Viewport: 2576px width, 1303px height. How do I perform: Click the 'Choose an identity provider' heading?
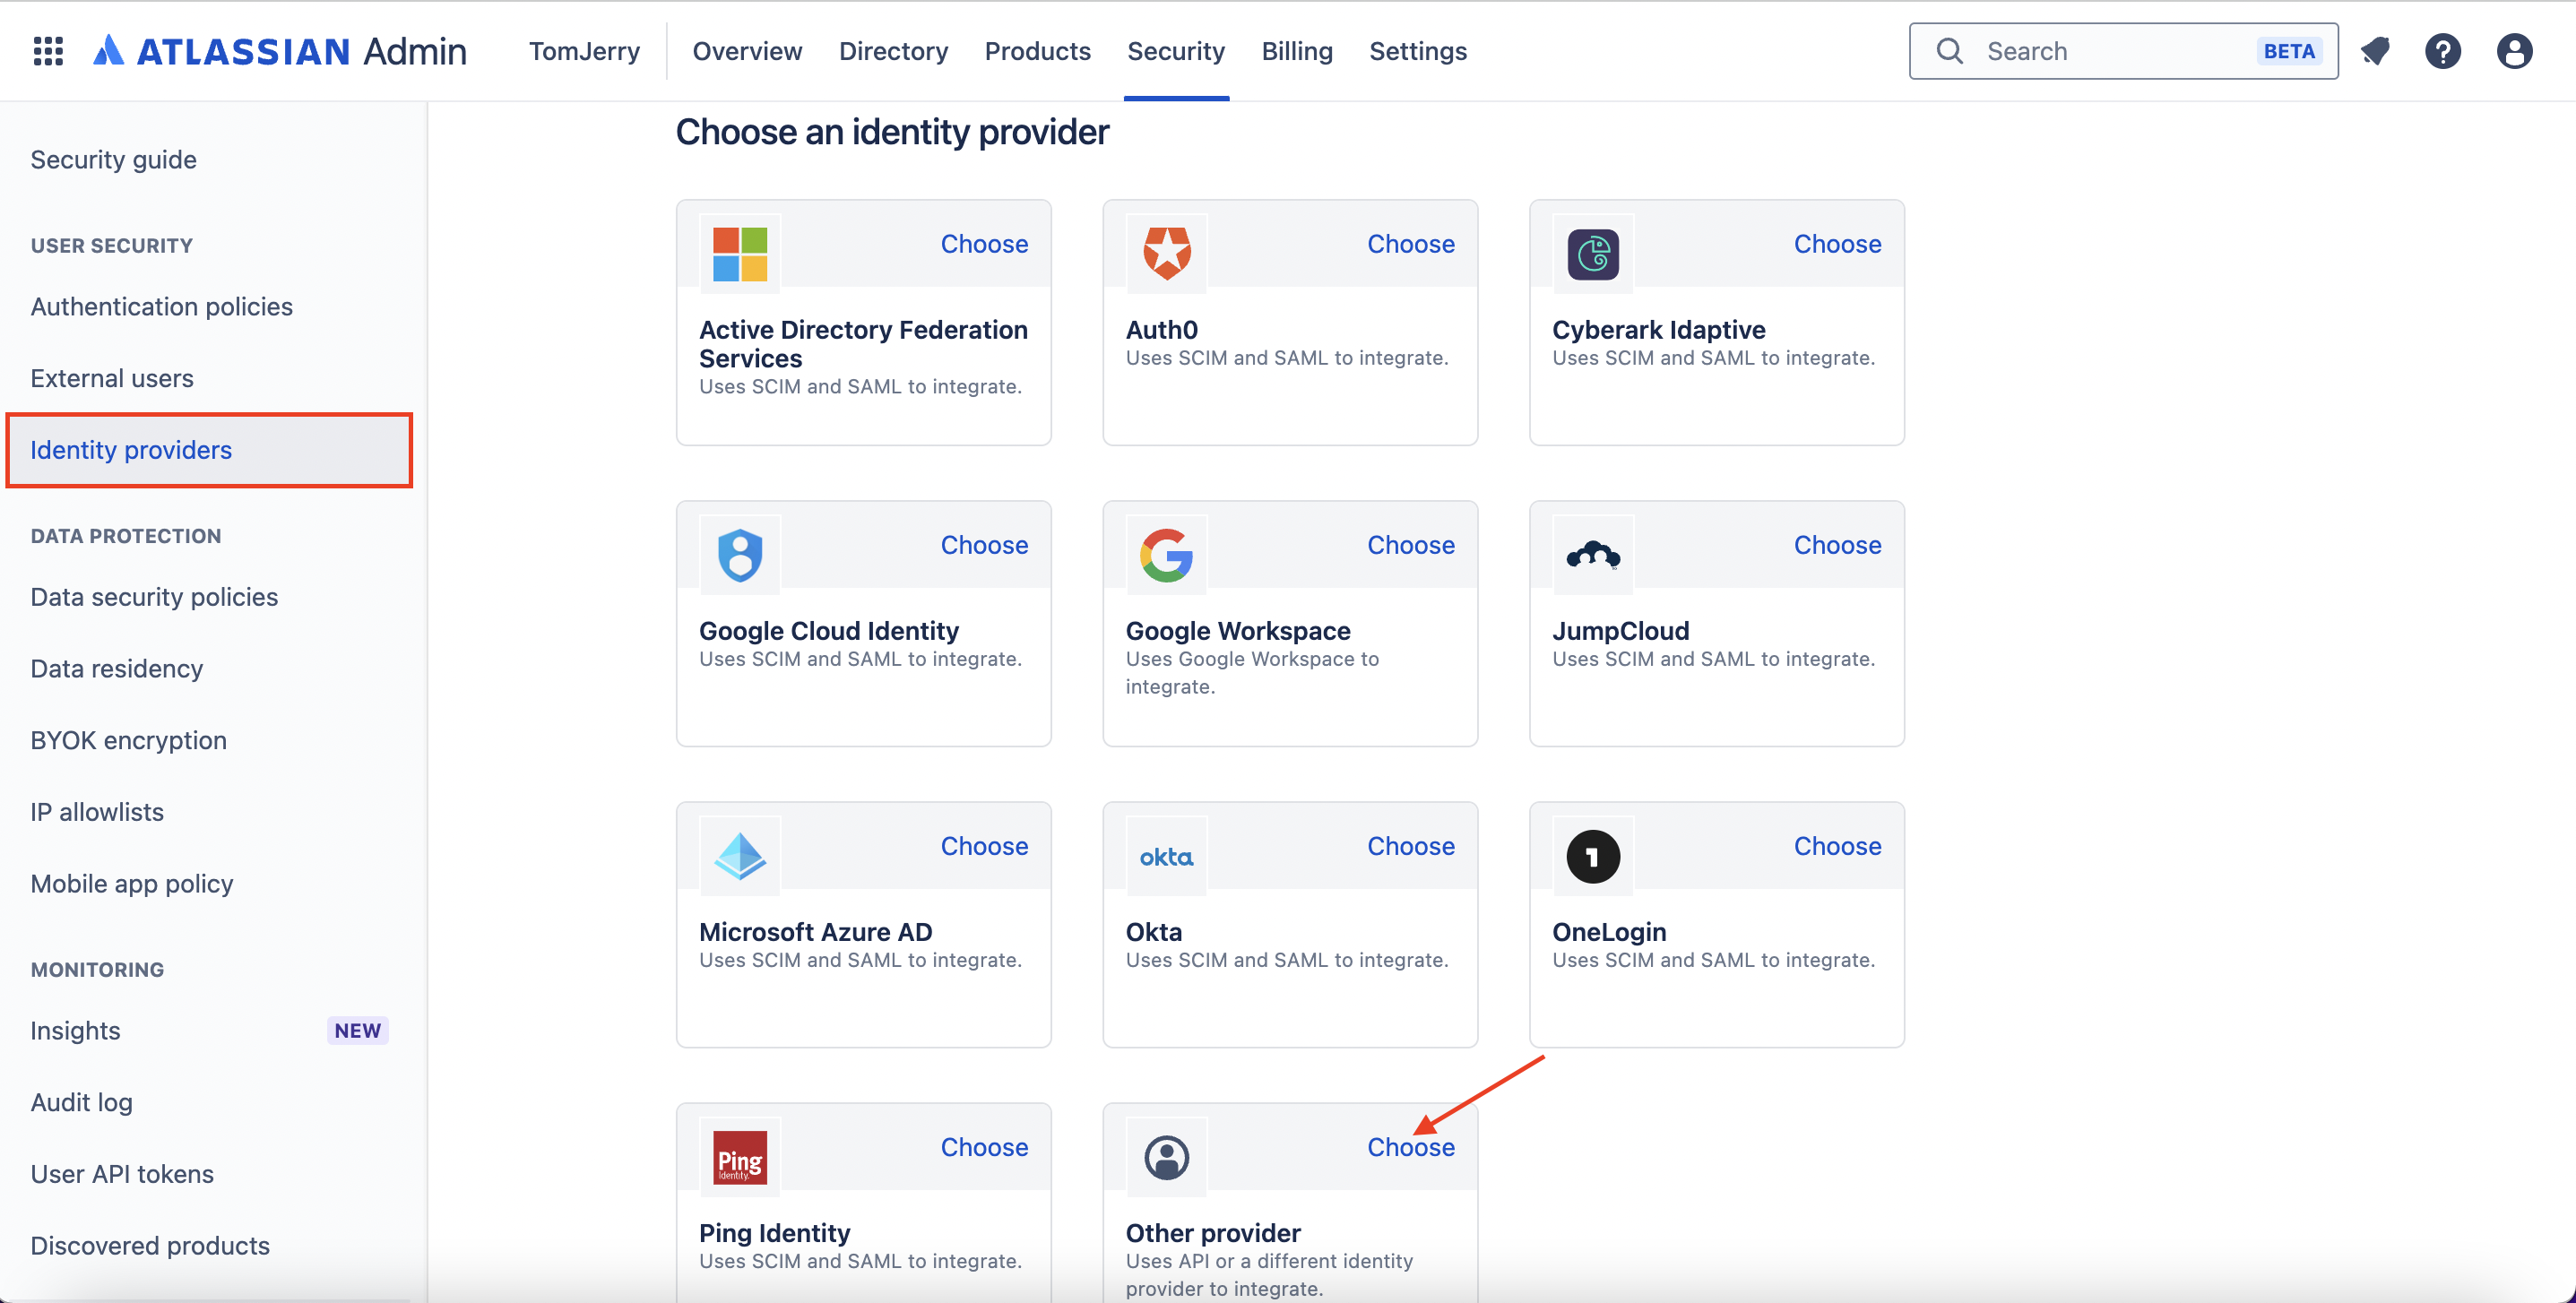[x=892, y=132]
